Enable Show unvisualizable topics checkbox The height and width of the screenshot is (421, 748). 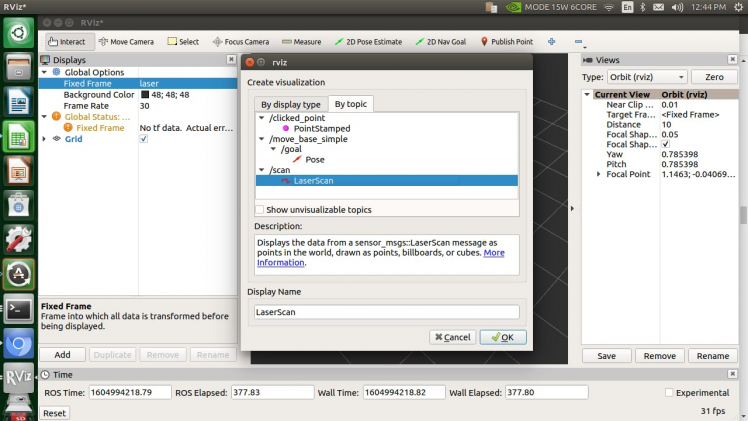point(260,209)
